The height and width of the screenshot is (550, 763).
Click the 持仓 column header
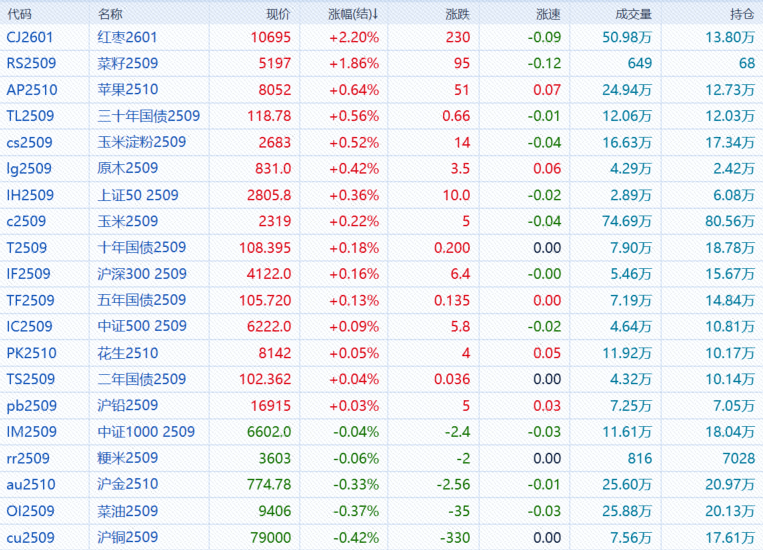point(741,14)
